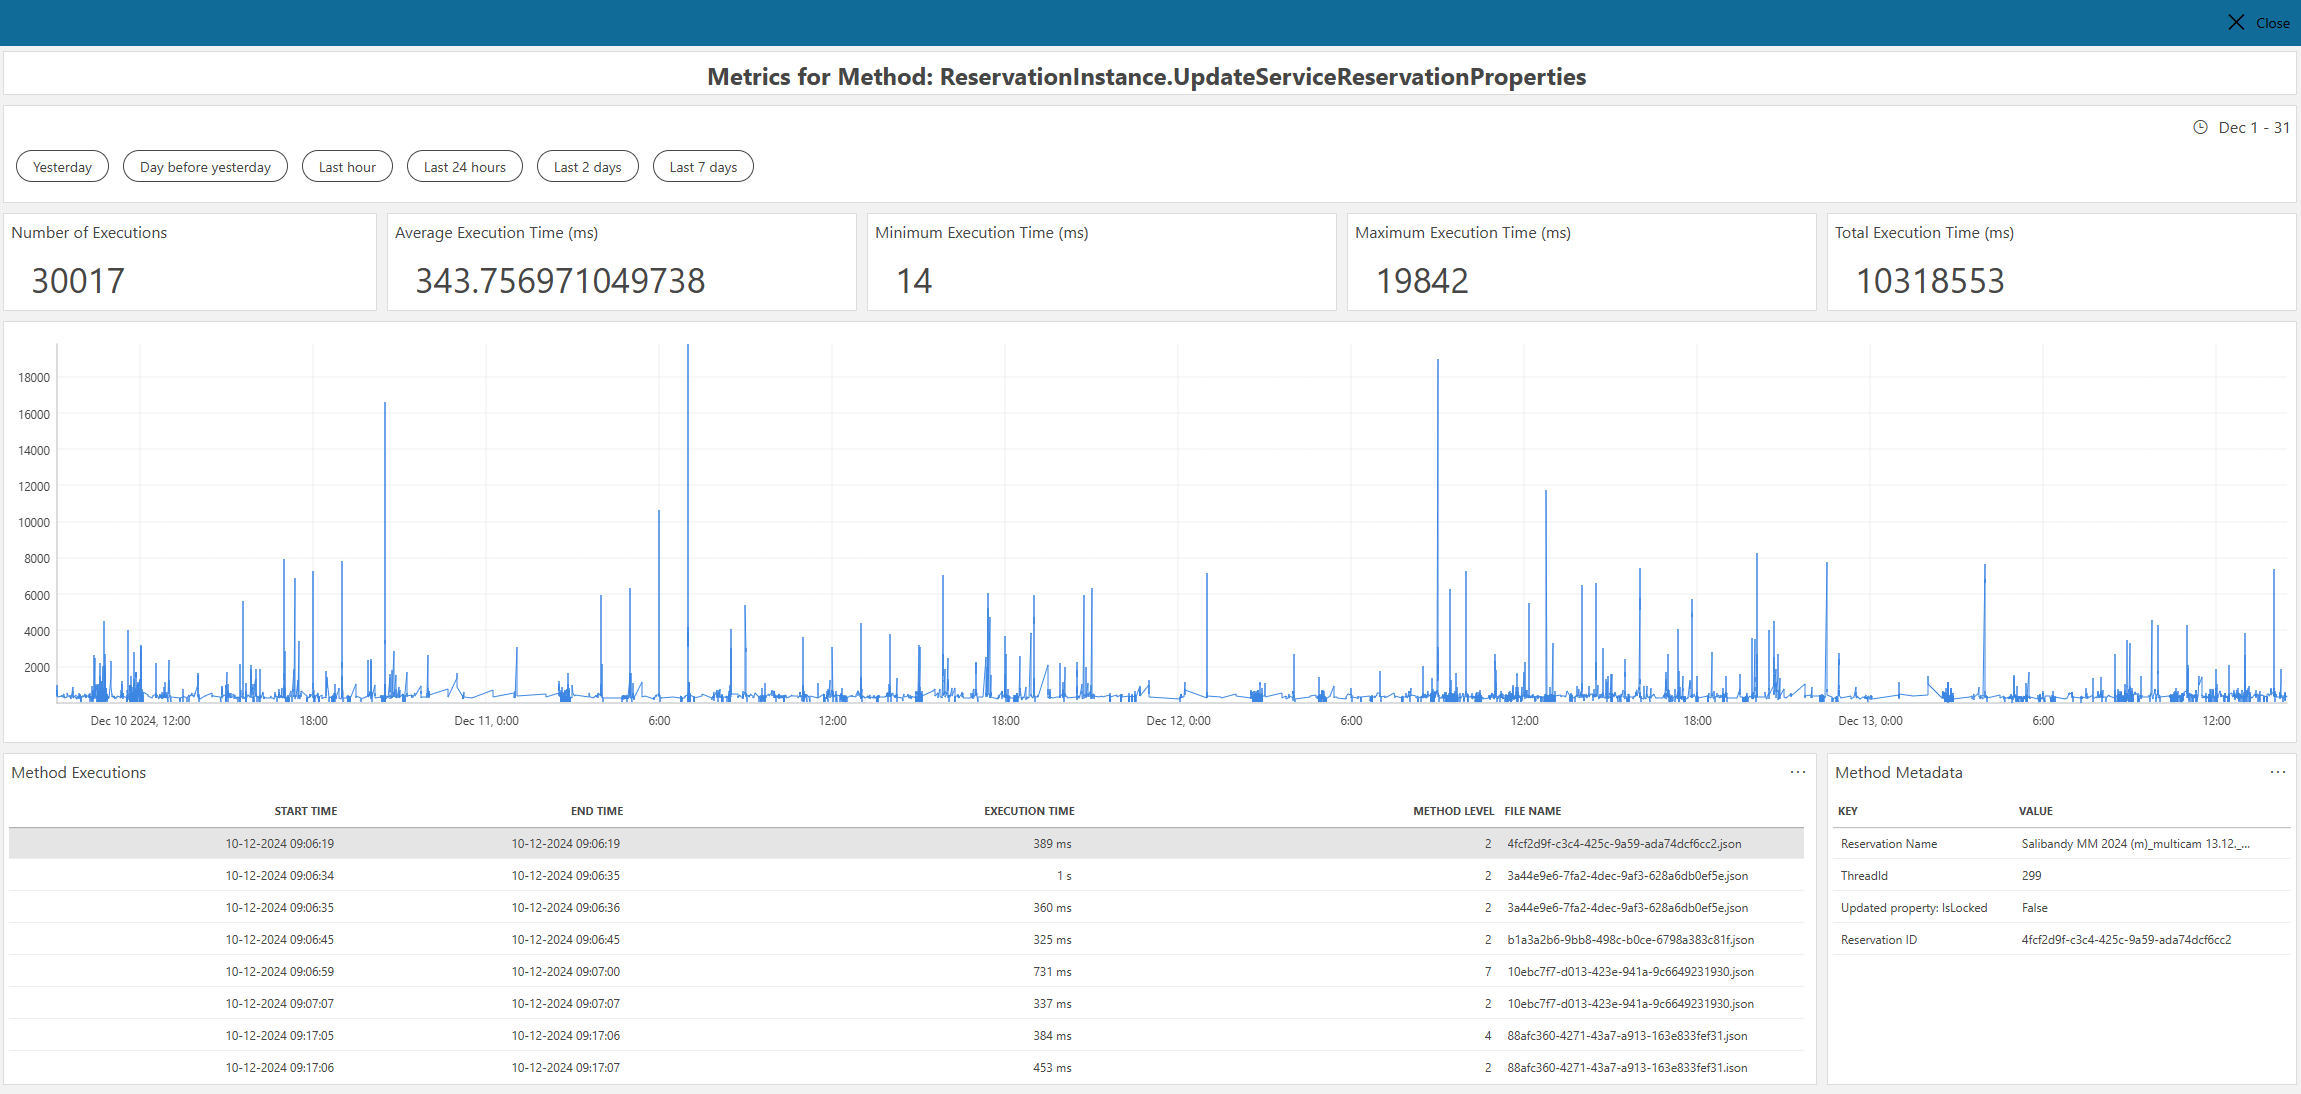
Task: Click method level 4 cell
Action: pos(1488,1035)
